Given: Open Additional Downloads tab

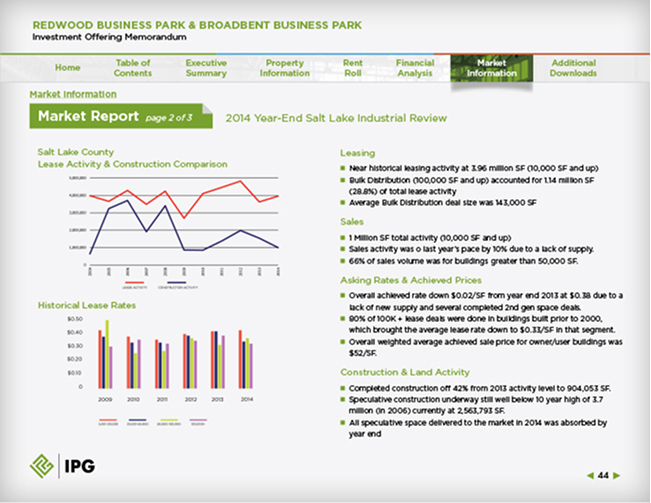Looking at the screenshot, I should [x=573, y=68].
